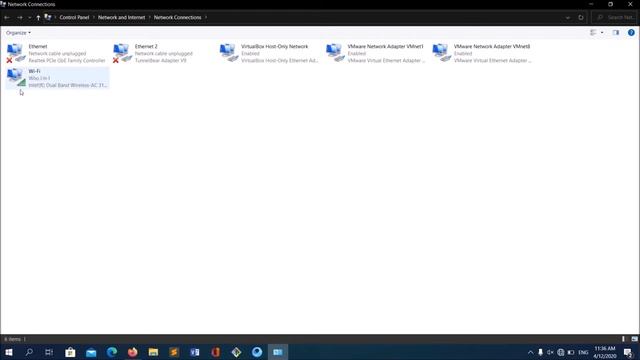Click the 'VirtualBox Host-Only Ethernet' adapter description

click(279, 60)
